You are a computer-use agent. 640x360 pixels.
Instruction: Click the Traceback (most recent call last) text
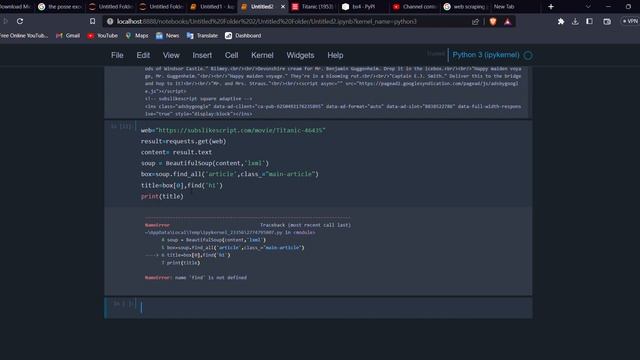[x=305, y=225]
